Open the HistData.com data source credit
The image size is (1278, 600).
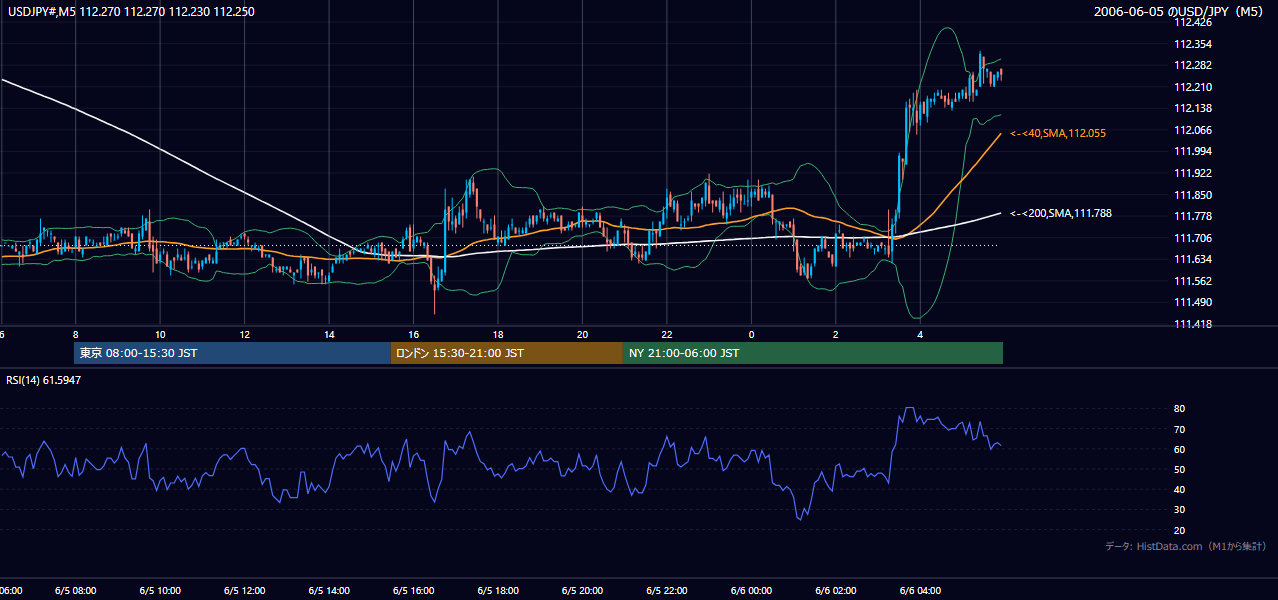click(x=1185, y=546)
